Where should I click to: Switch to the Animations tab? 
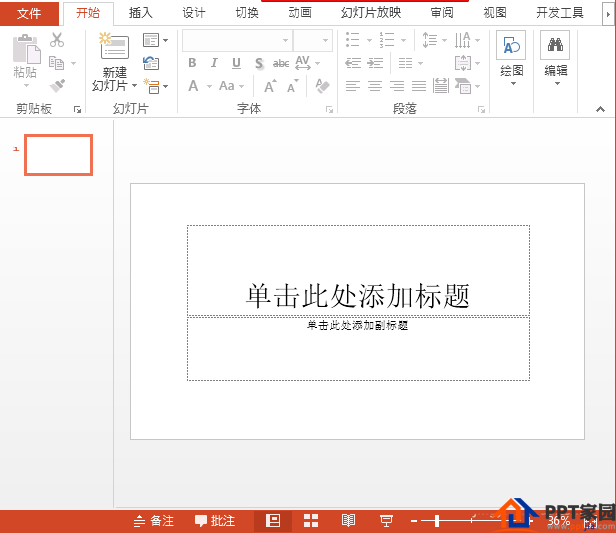coord(300,13)
